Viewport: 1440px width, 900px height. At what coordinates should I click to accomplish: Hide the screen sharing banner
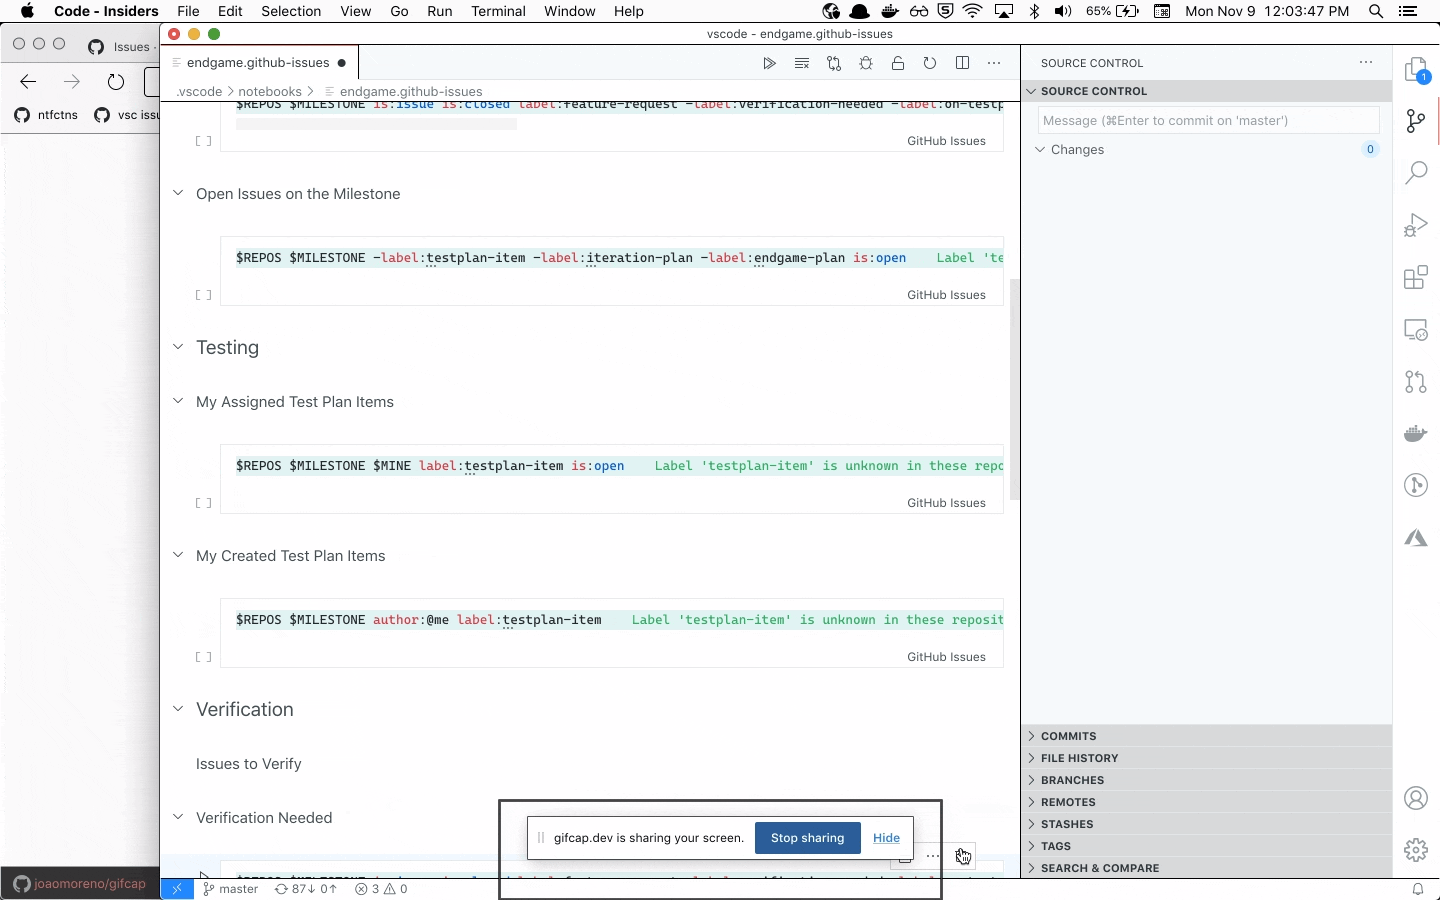tap(887, 838)
